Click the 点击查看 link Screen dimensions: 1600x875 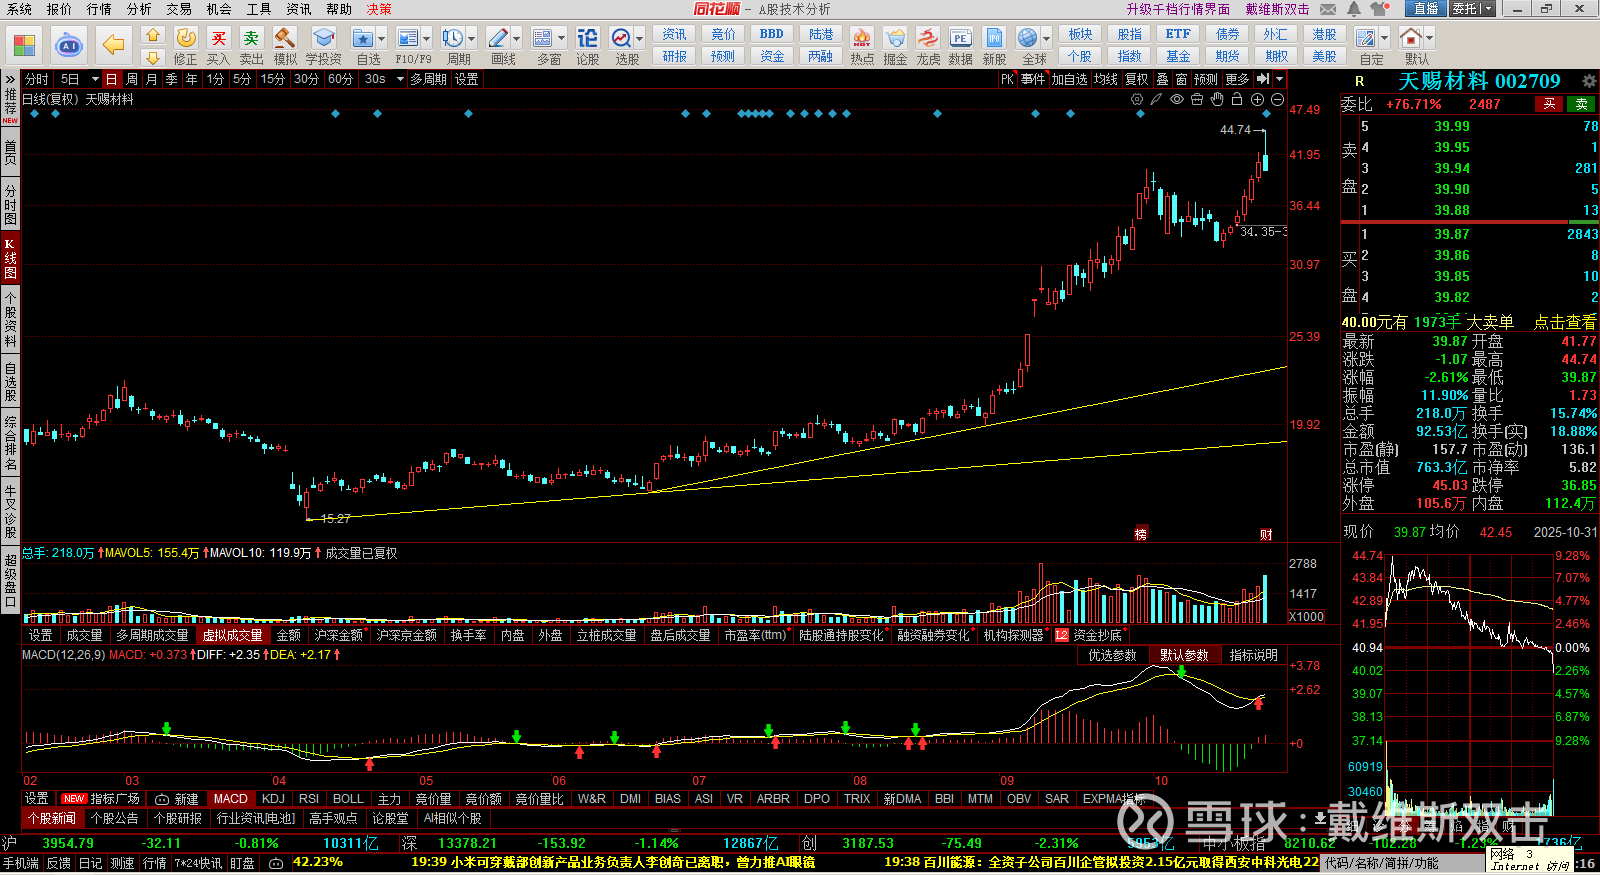[1565, 322]
